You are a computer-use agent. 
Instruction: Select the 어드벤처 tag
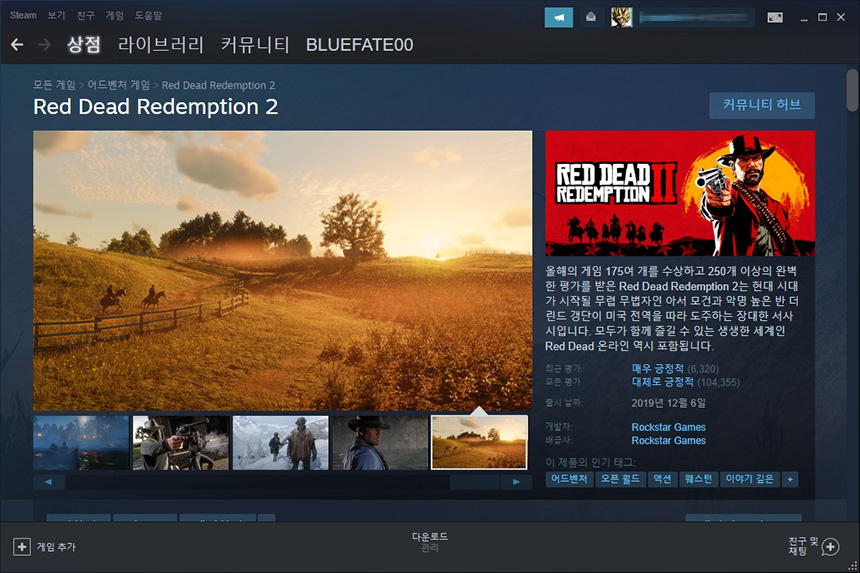[569, 479]
